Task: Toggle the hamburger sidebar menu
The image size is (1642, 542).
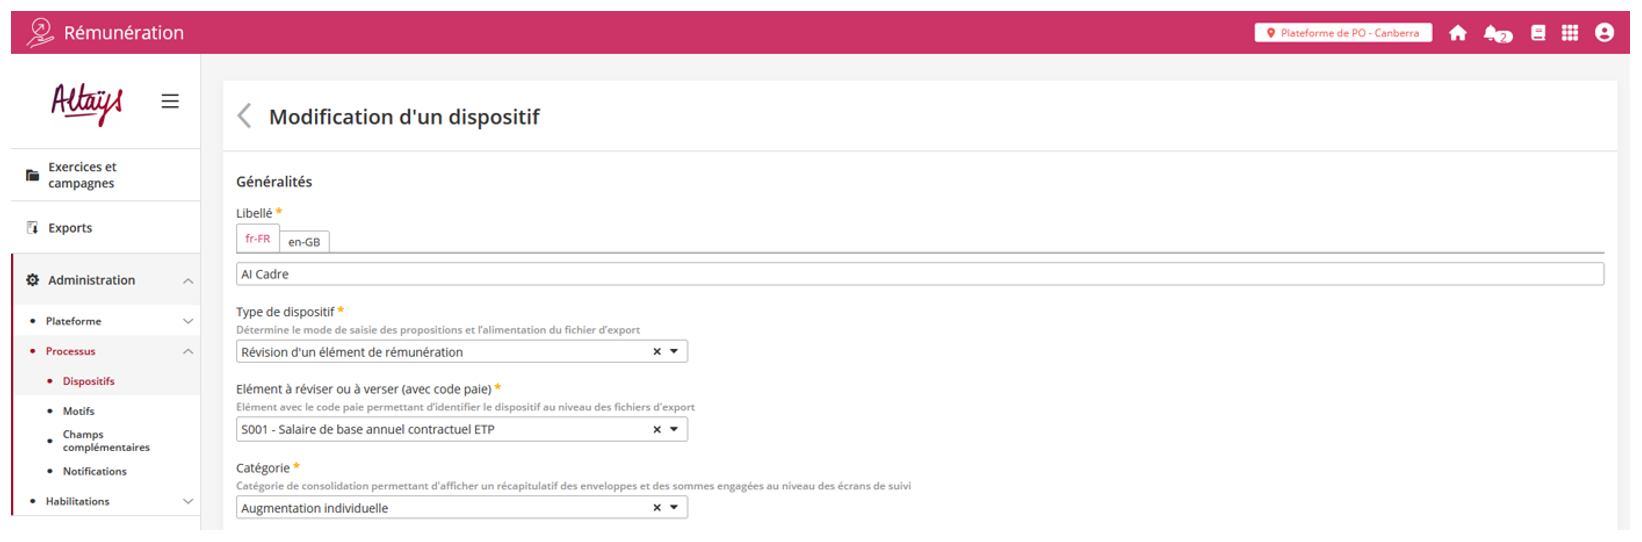Action: click(x=170, y=101)
